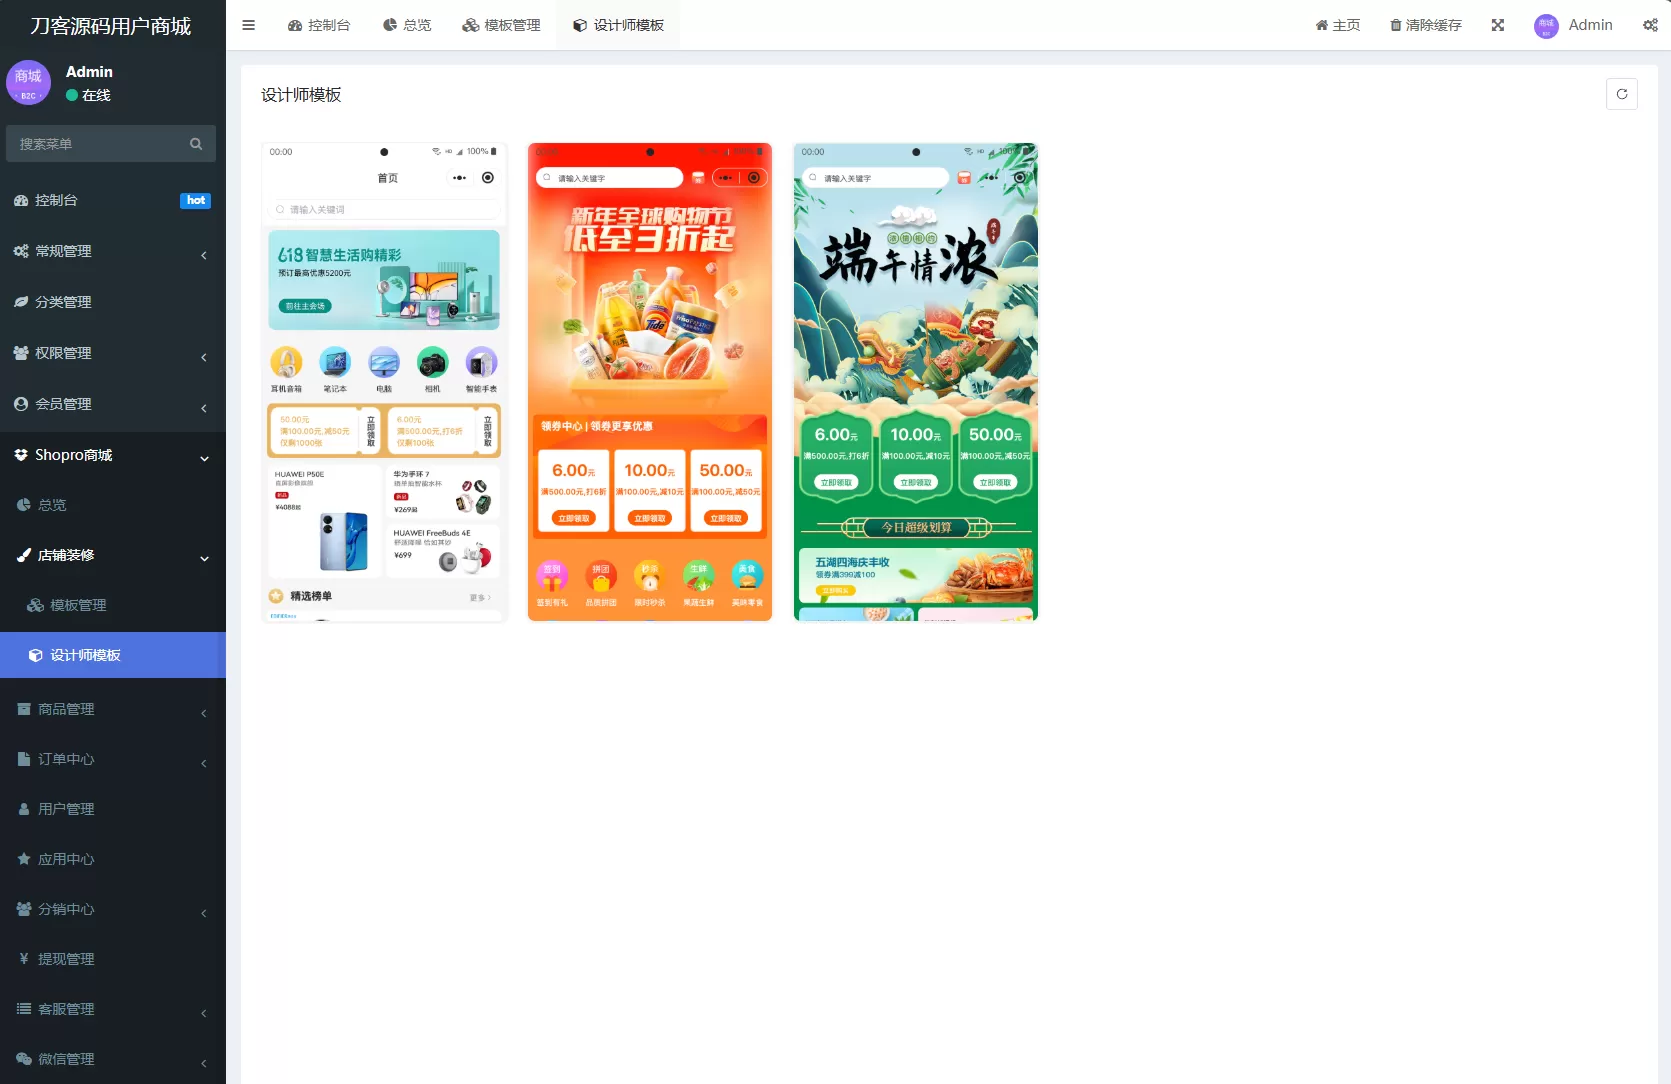The image size is (1671, 1084).
Task: Click the clear cache (清除缓存) trash icon
Action: click(1394, 25)
